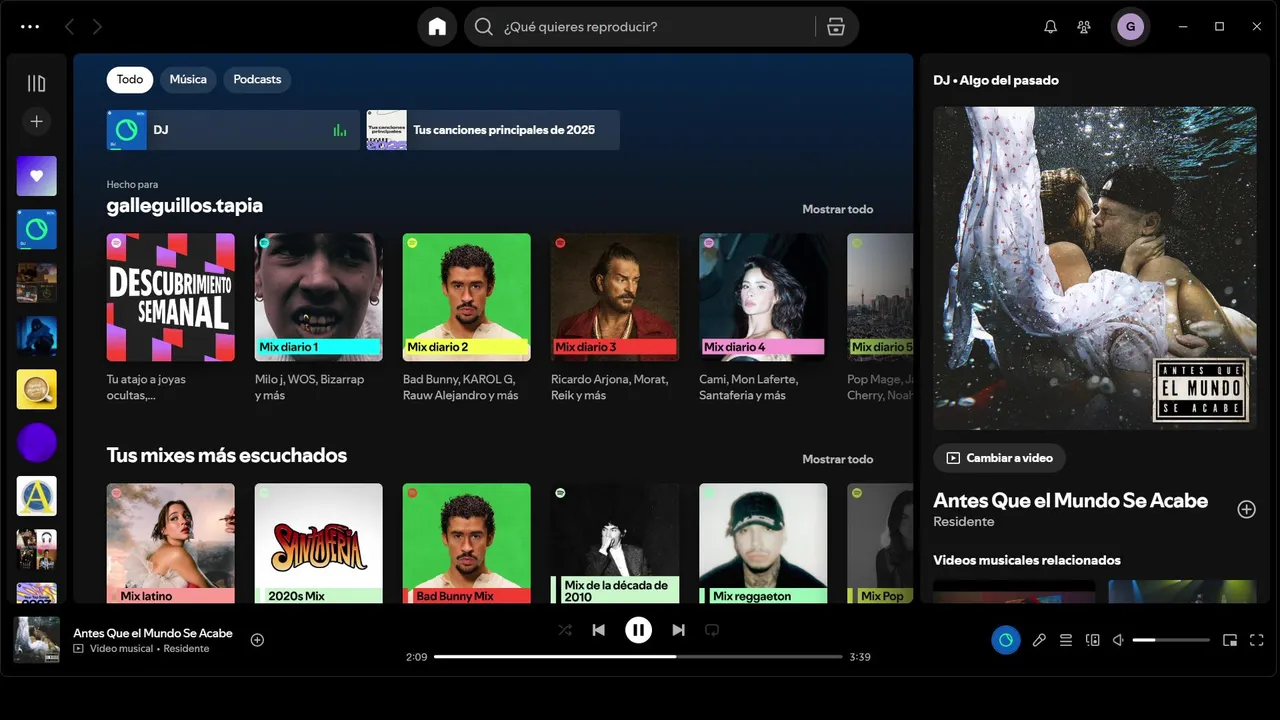Expand Your Library sidebar icon
This screenshot has width=1280, height=720.
pos(37,83)
